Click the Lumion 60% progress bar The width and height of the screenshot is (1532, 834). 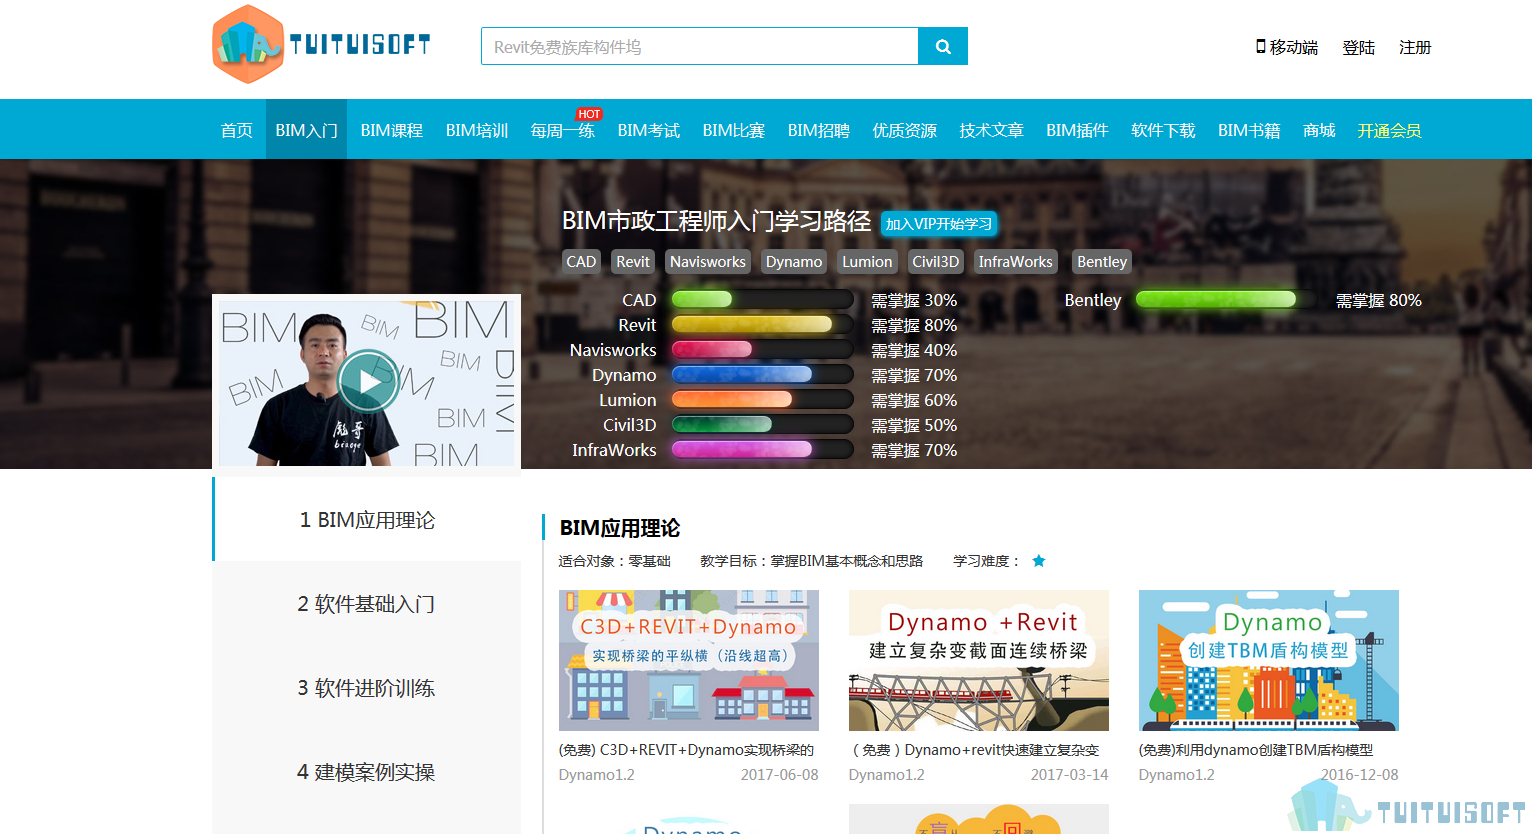pyautogui.click(x=763, y=399)
